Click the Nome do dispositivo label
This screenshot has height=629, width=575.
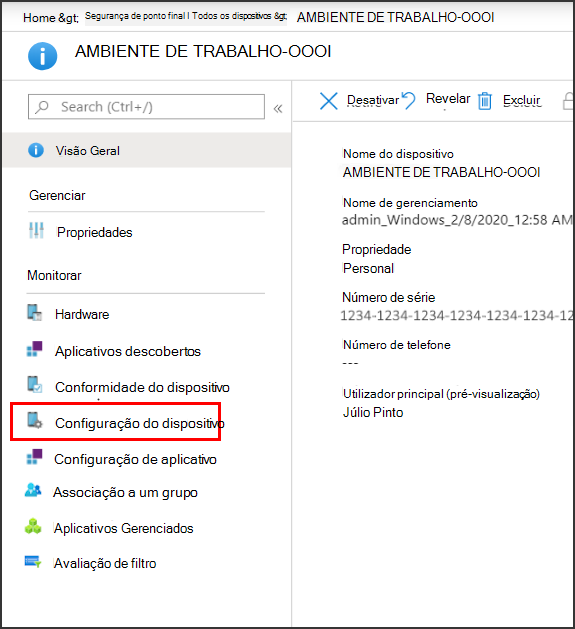click(x=398, y=154)
